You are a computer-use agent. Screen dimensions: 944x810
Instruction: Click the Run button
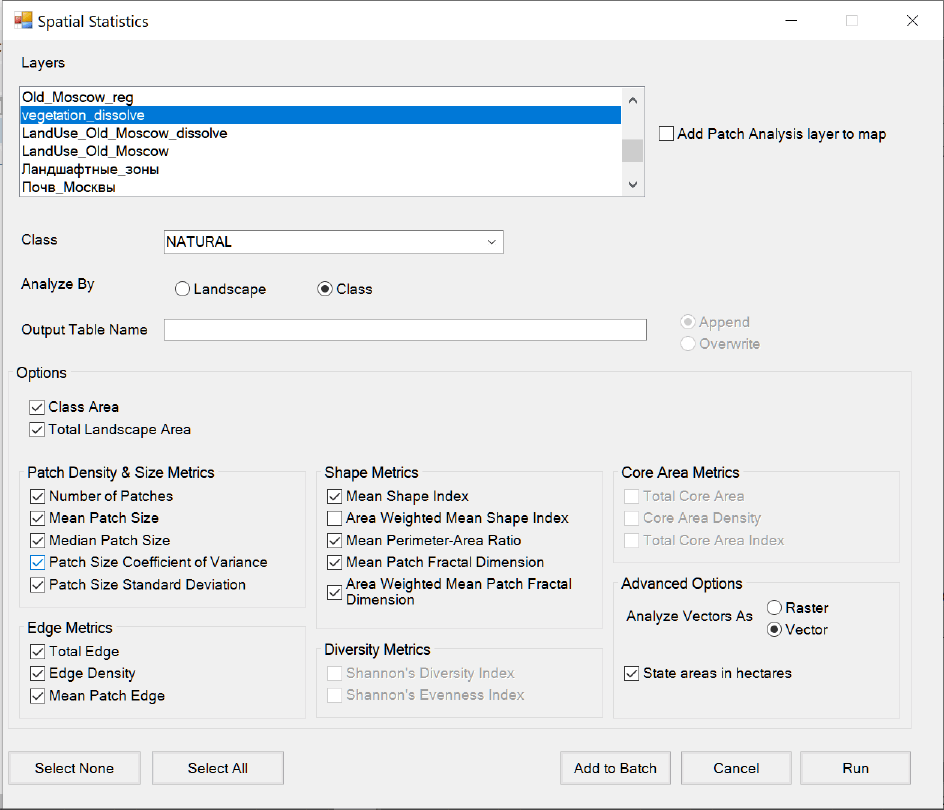point(856,768)
